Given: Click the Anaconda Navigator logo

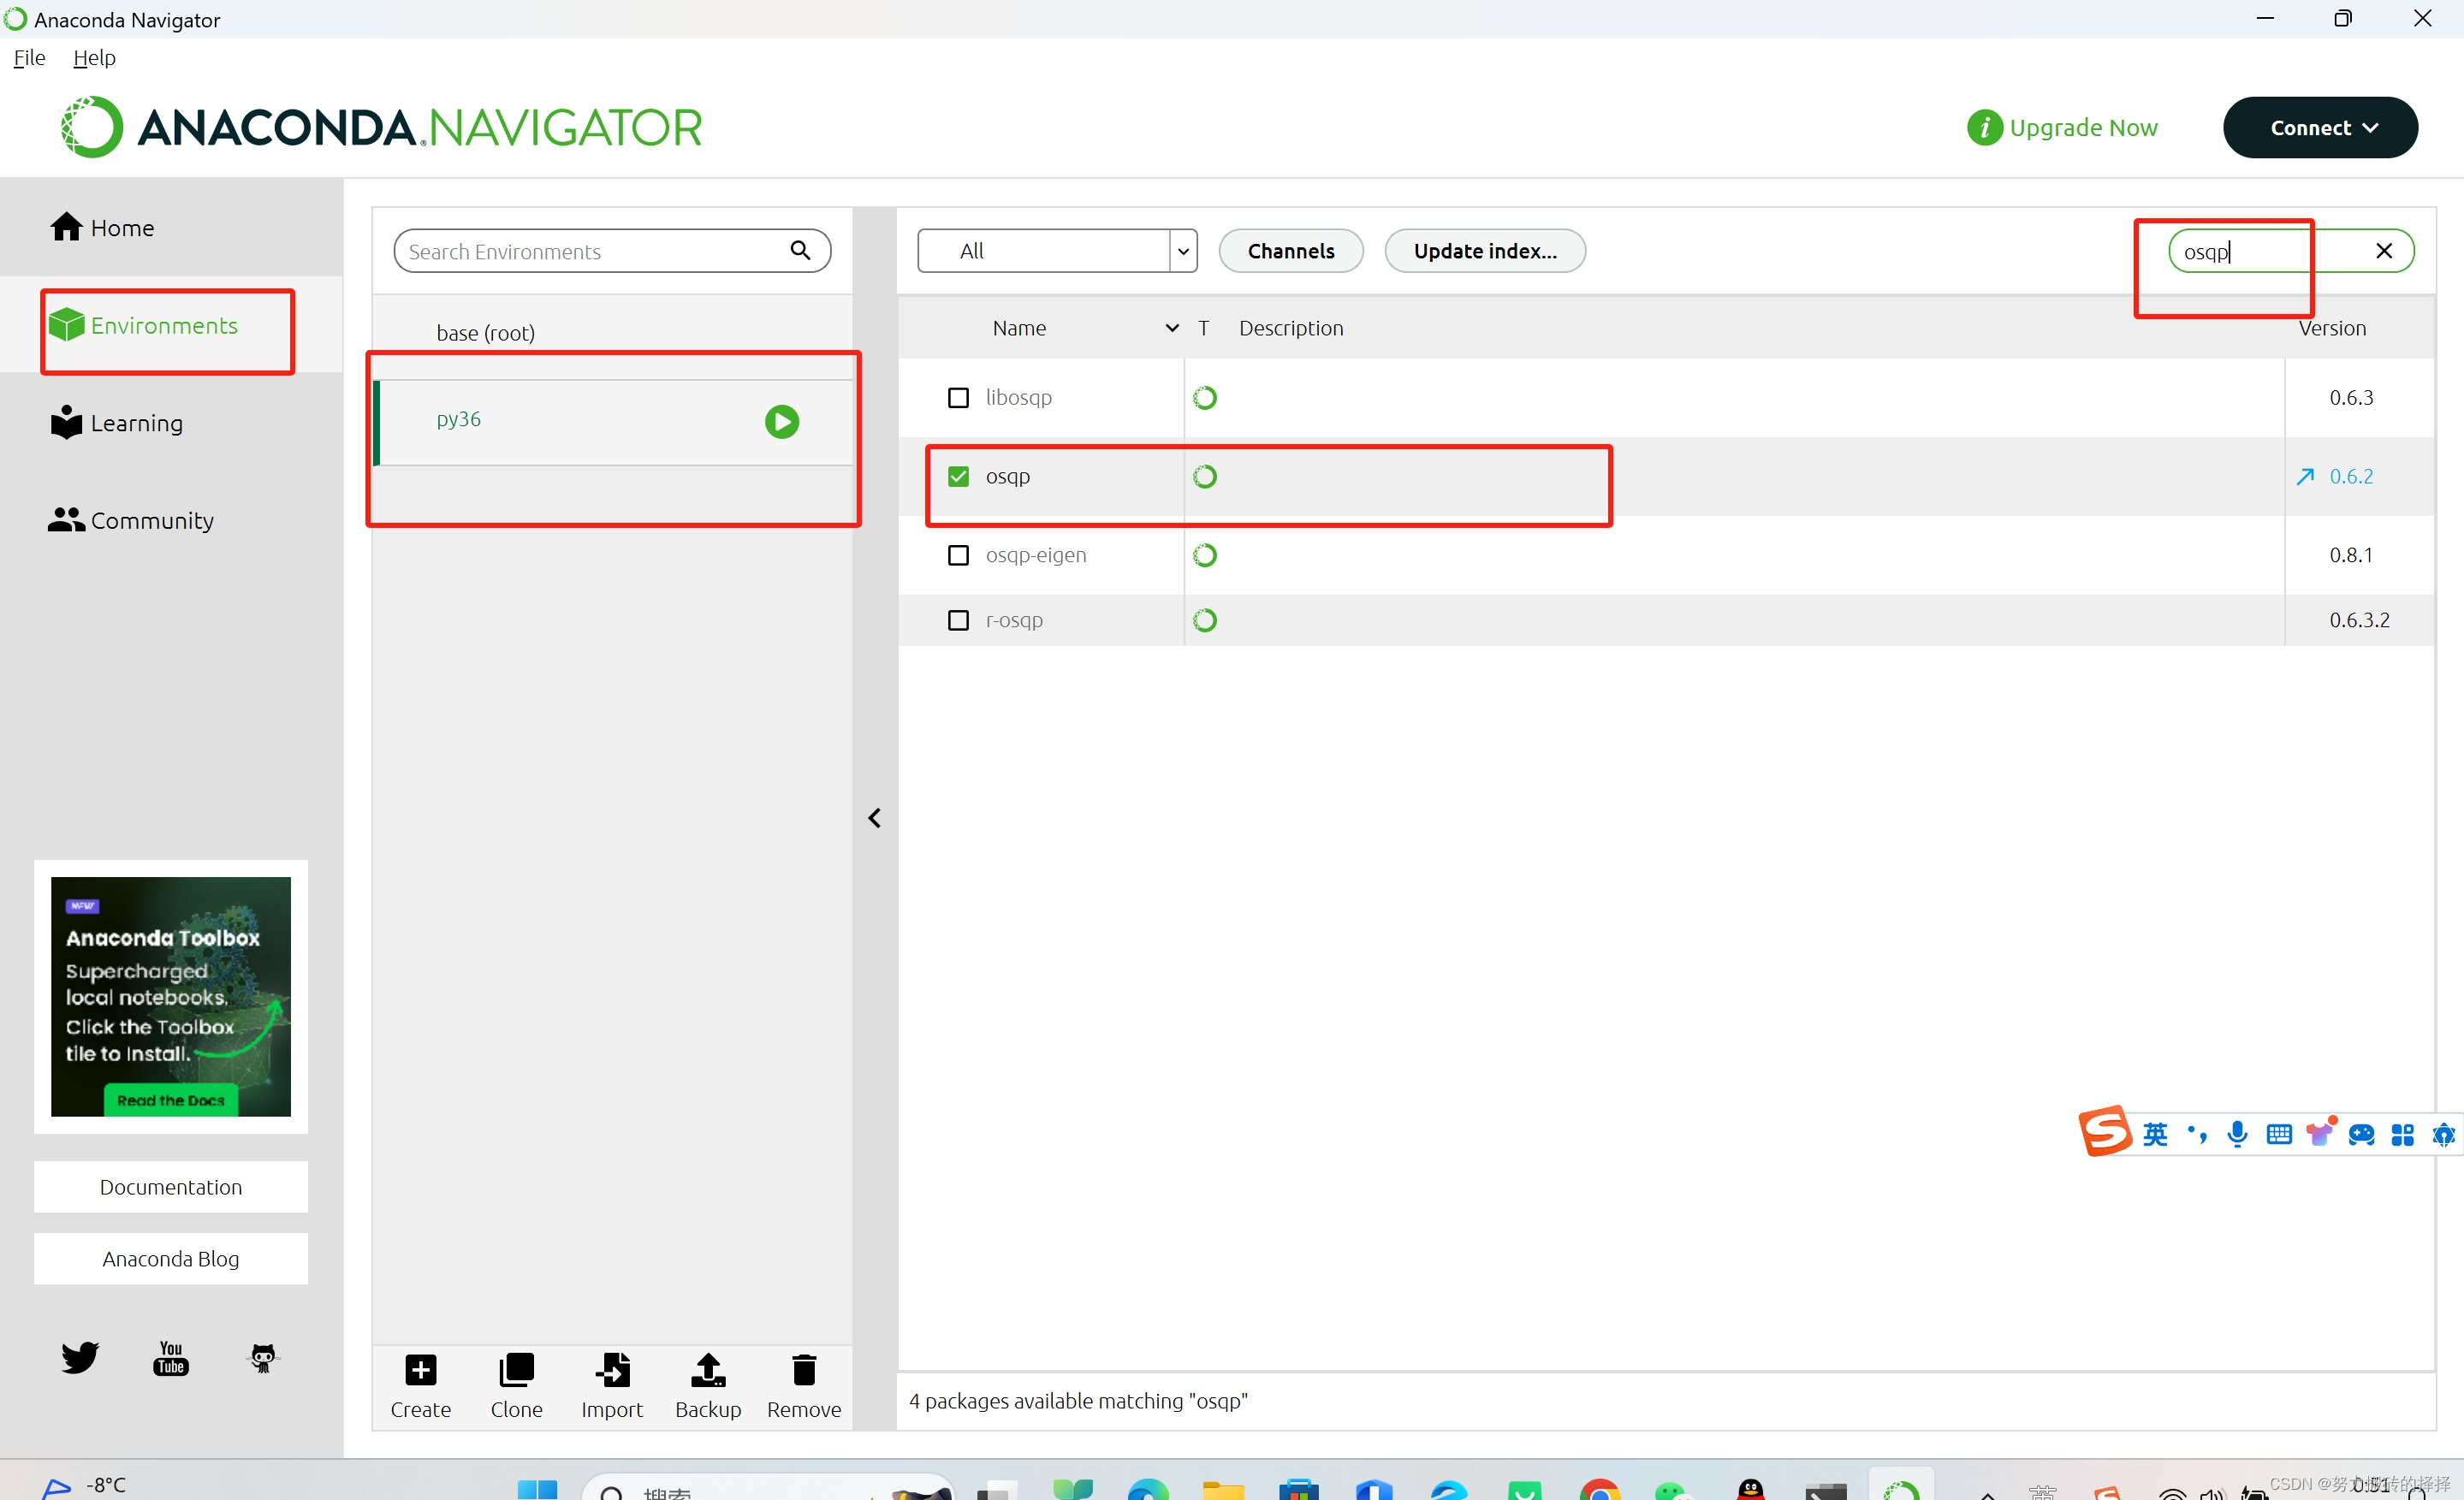Looking at the screenshot, I should [381, 127].
